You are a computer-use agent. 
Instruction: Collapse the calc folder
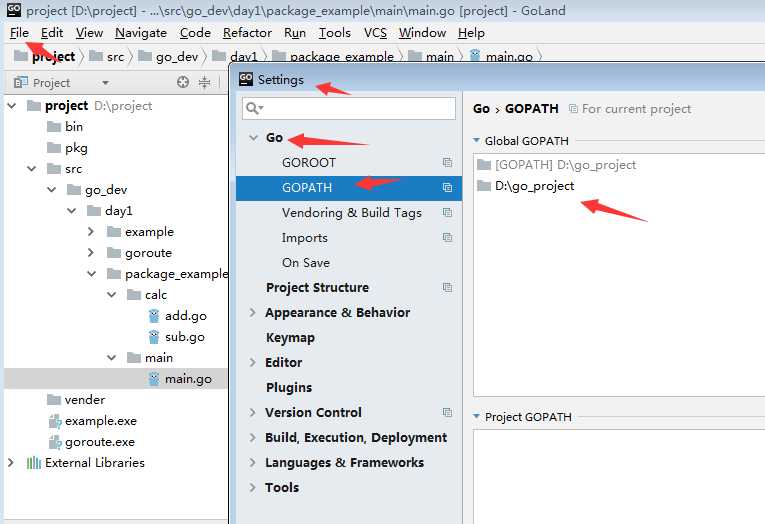click(x=112, y=295)
